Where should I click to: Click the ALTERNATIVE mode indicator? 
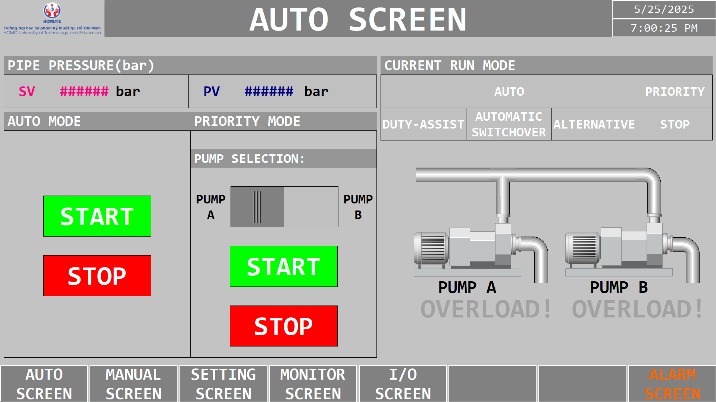[594, 124]
